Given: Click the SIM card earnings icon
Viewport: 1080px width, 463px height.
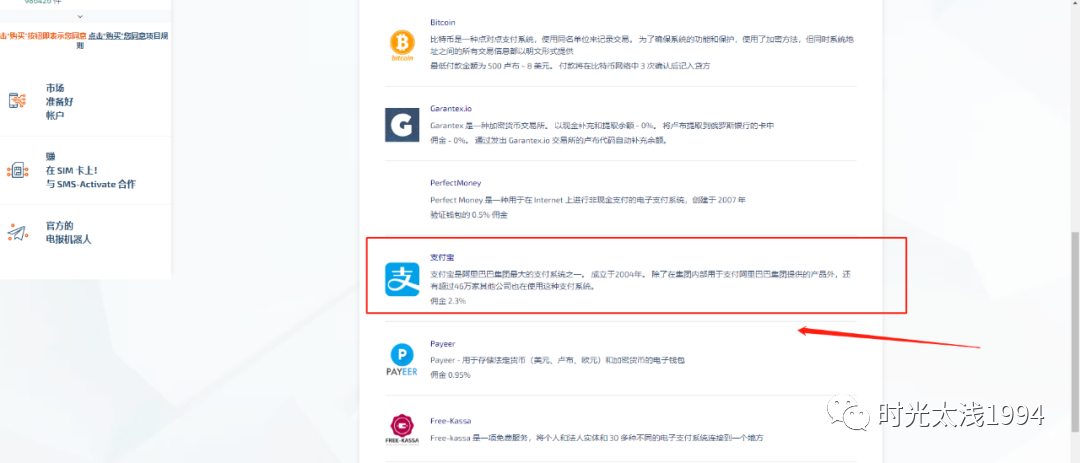Looking at the screenshot, I should tap(17, 170).
